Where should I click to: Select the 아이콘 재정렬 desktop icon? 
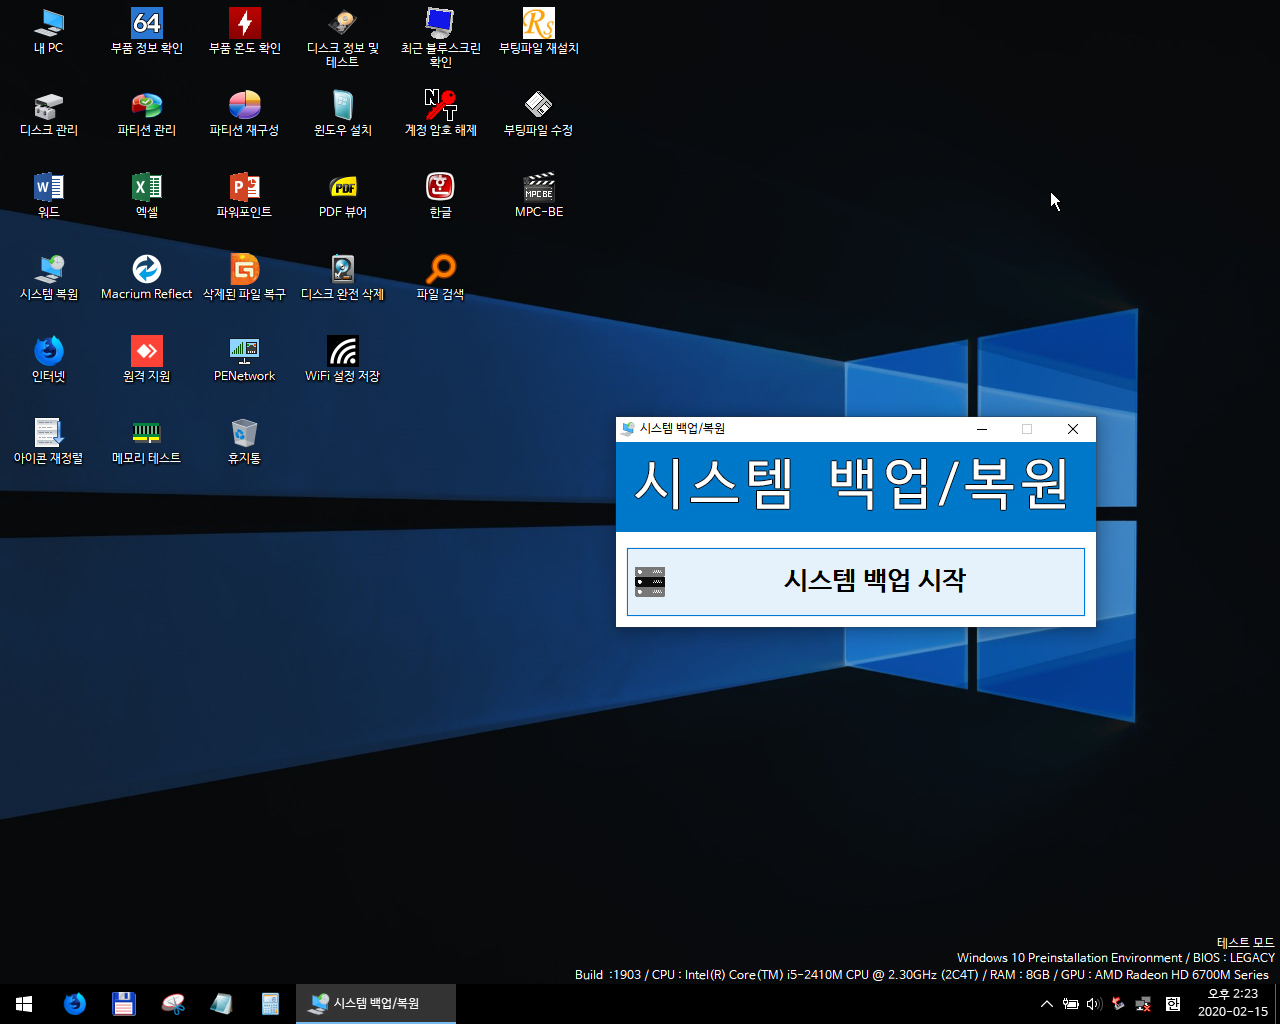tap(48, 441)
